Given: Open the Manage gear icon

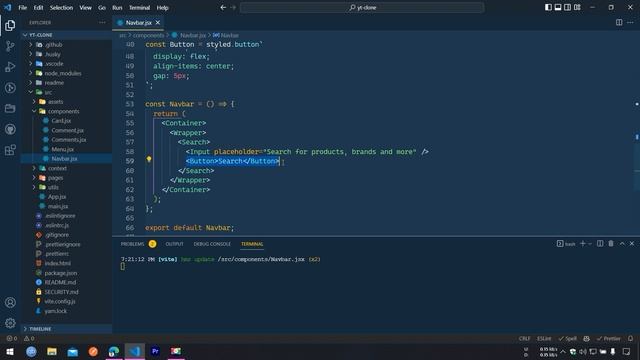Looking at the screenshot, I should [10, 323].
